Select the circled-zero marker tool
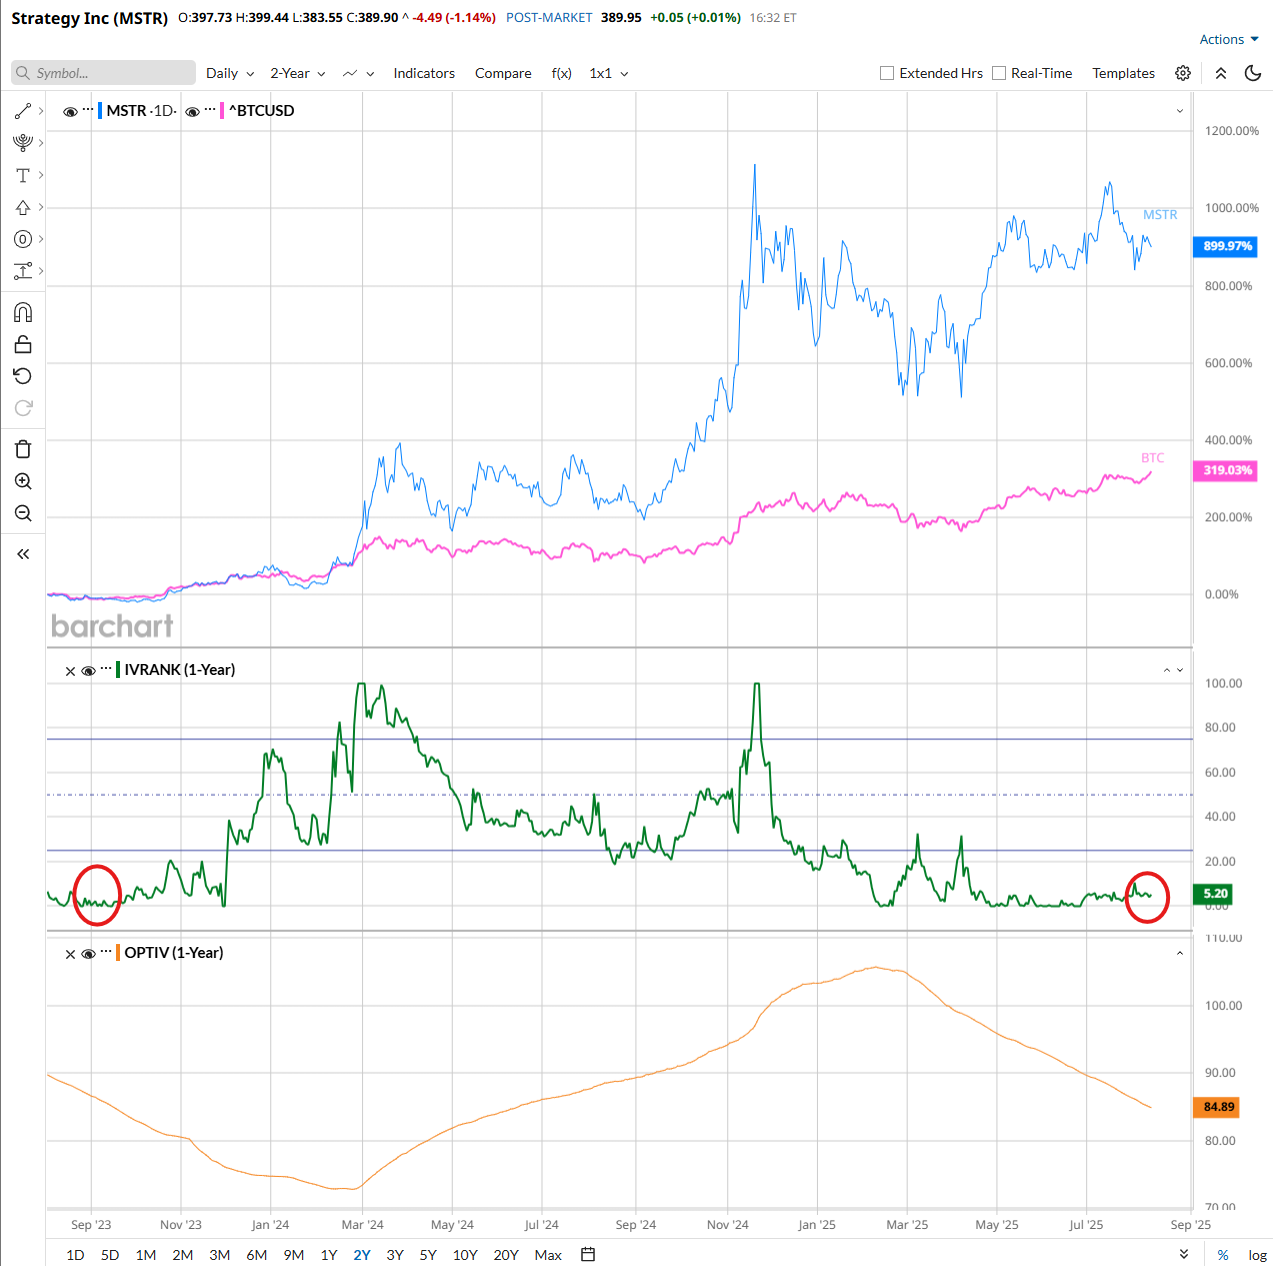Image resolution: width=1273 pixels, height=1266 pixels. [23, 239]
